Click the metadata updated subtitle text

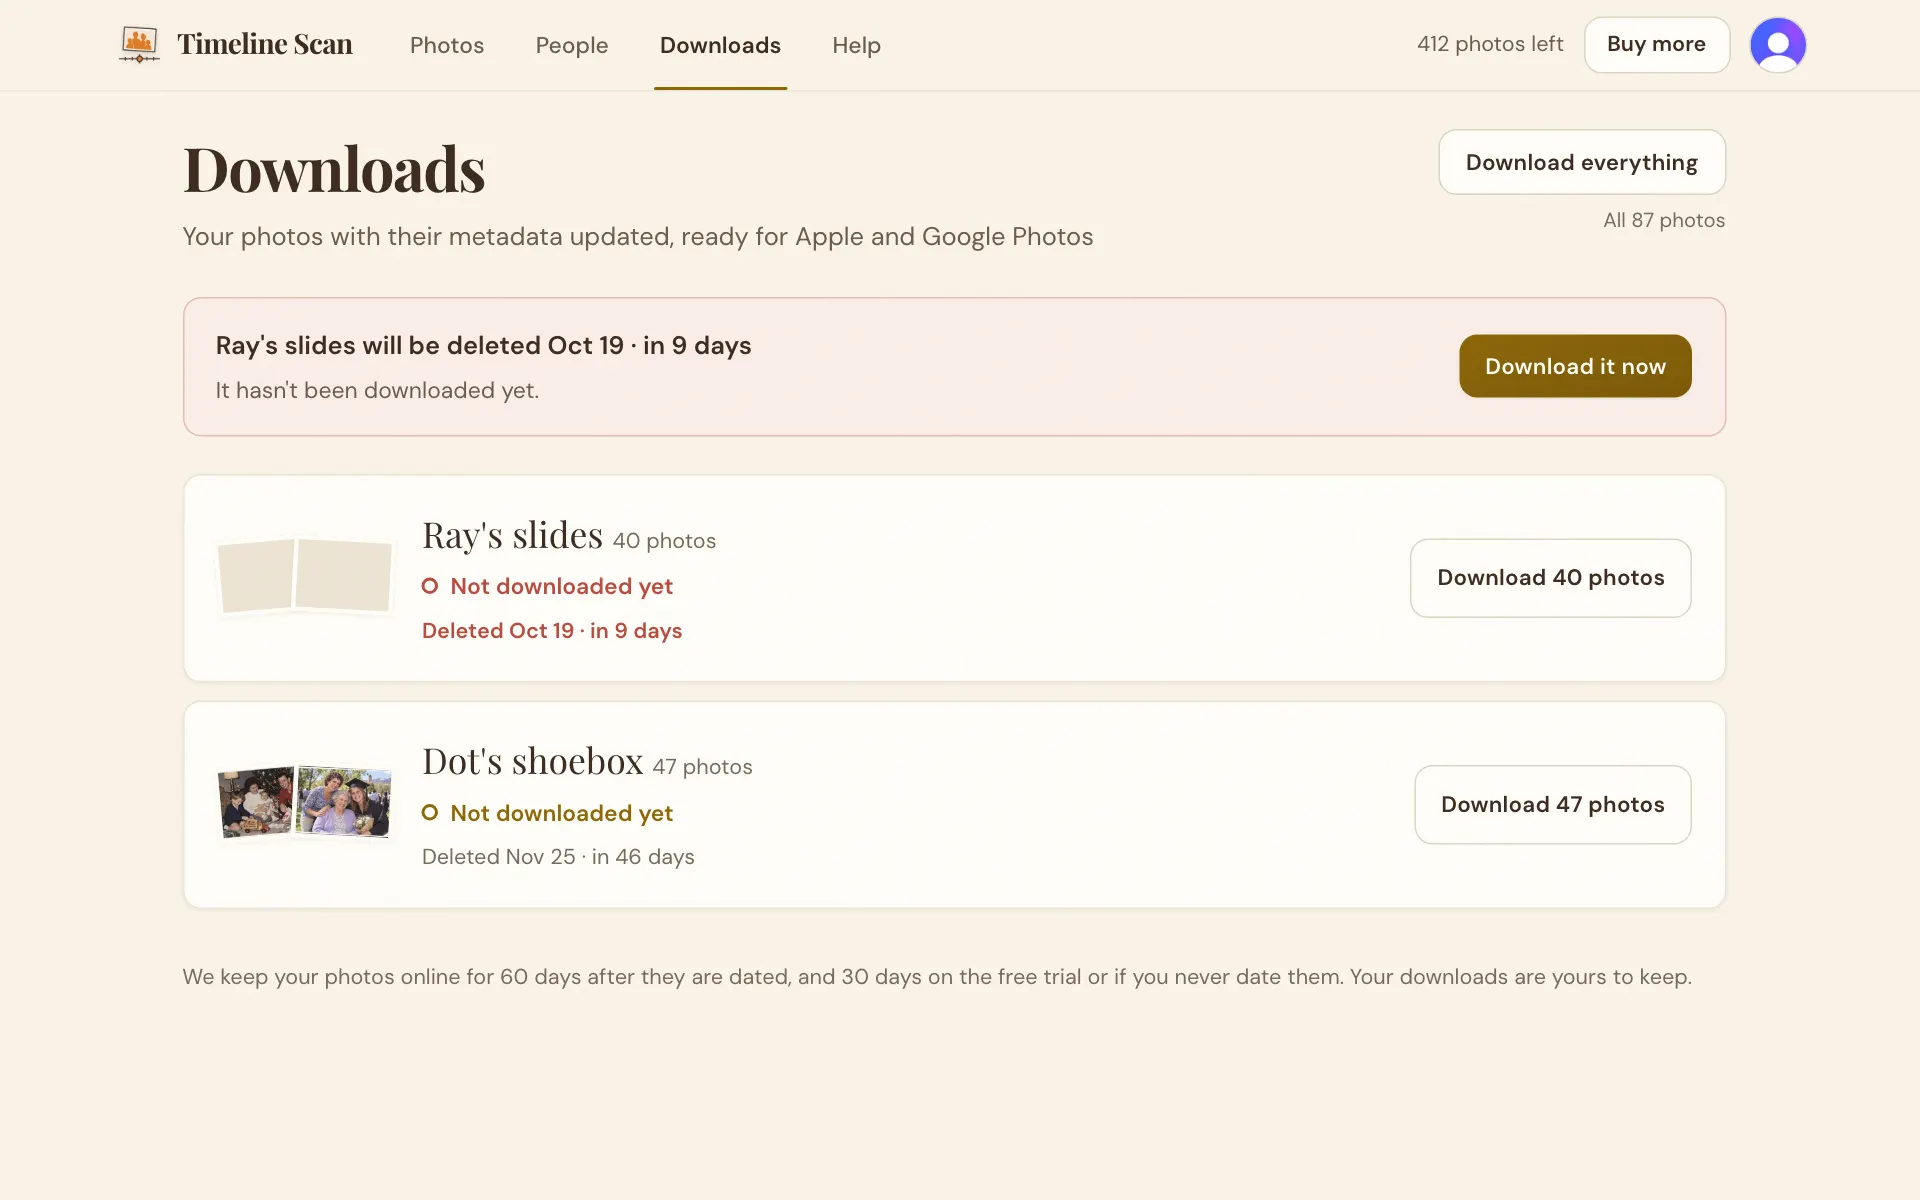[638, 237]
